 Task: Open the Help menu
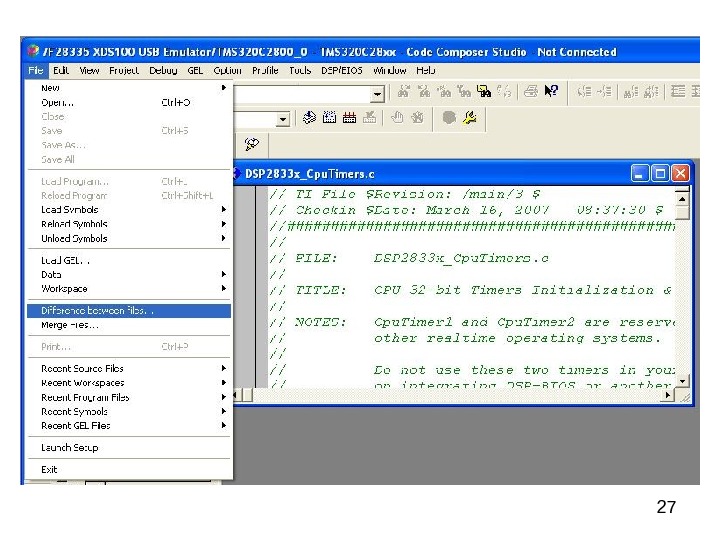coord(426,70)
